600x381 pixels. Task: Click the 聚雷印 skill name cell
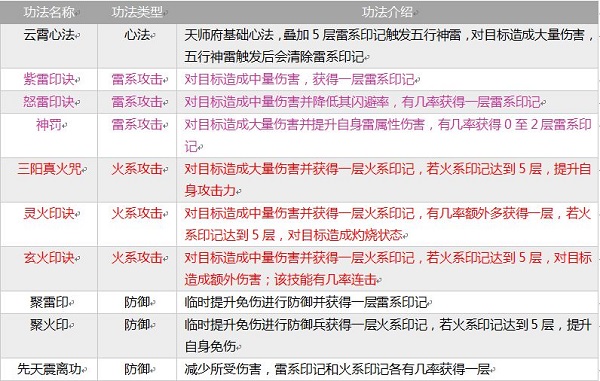[x=49, y=302]
